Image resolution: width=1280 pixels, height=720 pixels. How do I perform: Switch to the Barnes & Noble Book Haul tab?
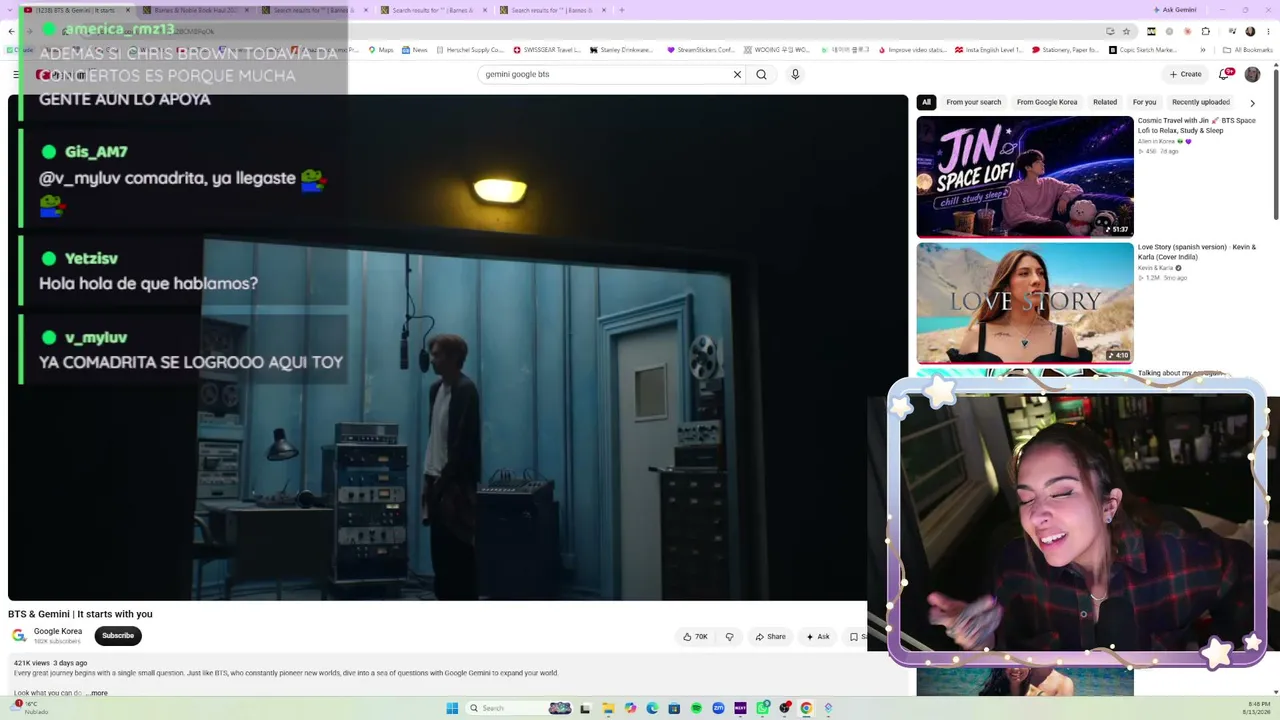click(196, 10)
